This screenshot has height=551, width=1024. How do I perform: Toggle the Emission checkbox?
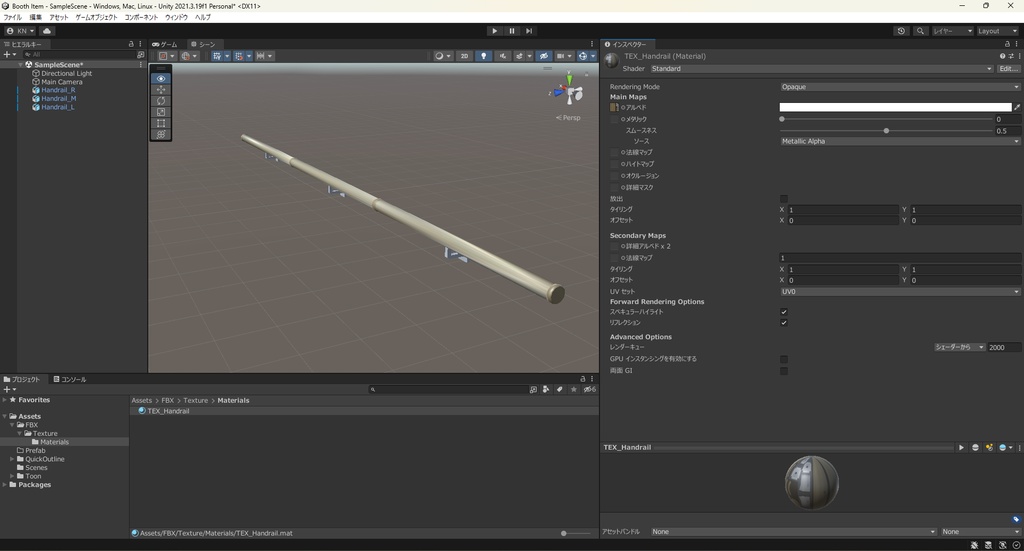784,198
